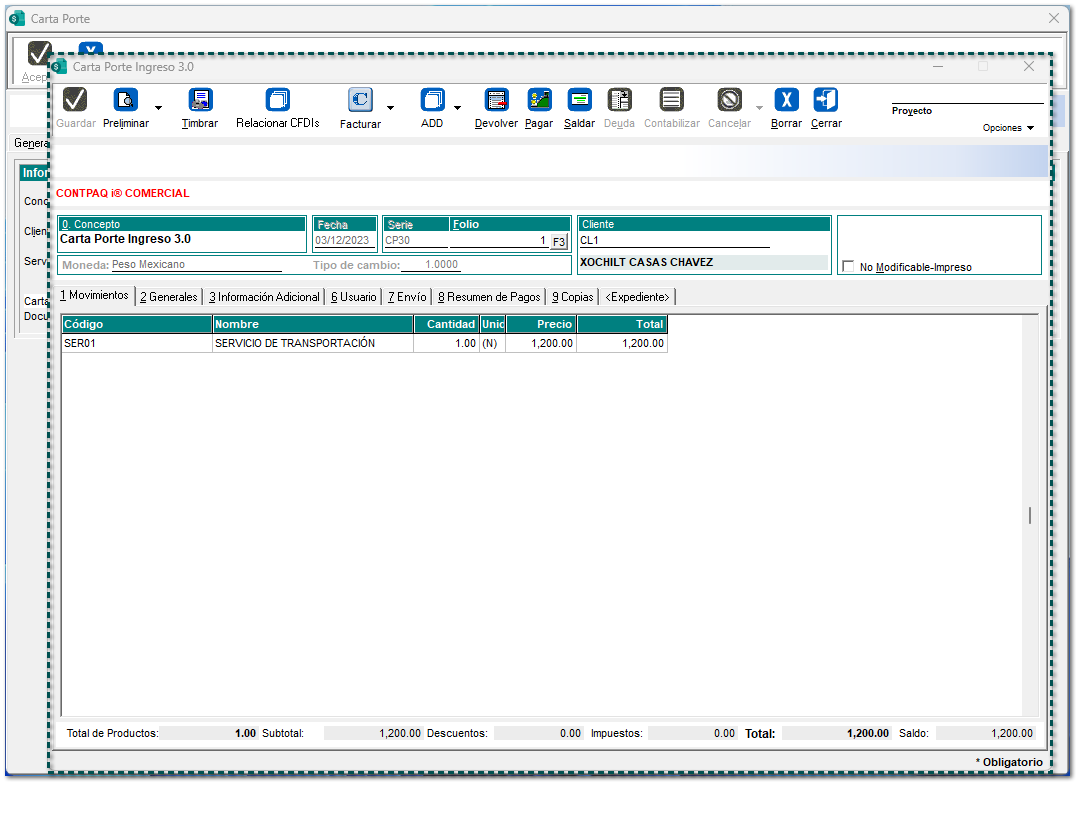1079x813 pixels.
Task: Expand the ADD dropdown arrow
Action: click(x=457, y=108)
